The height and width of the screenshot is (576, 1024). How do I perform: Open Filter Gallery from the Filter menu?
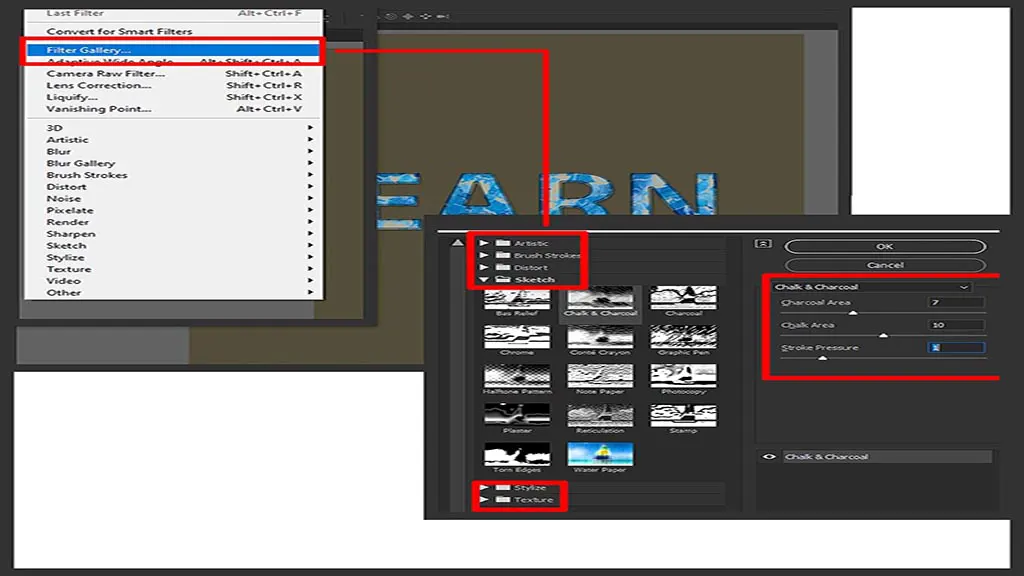click(x=174, y=50)
